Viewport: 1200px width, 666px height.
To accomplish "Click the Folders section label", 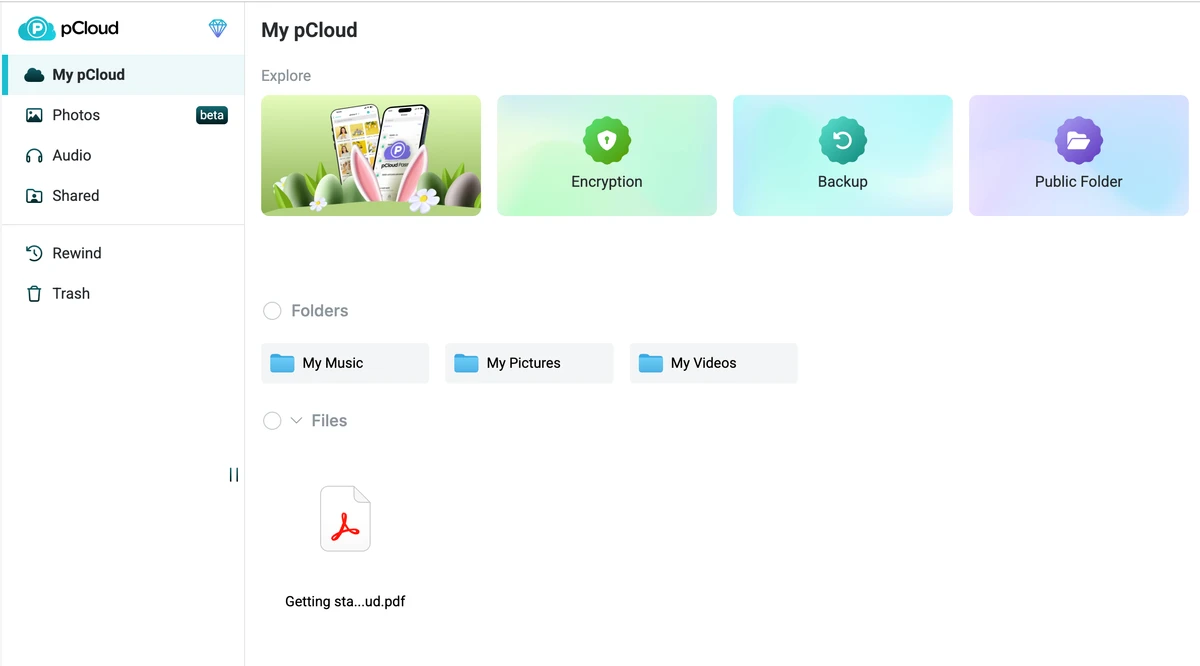I will [320, 311].
